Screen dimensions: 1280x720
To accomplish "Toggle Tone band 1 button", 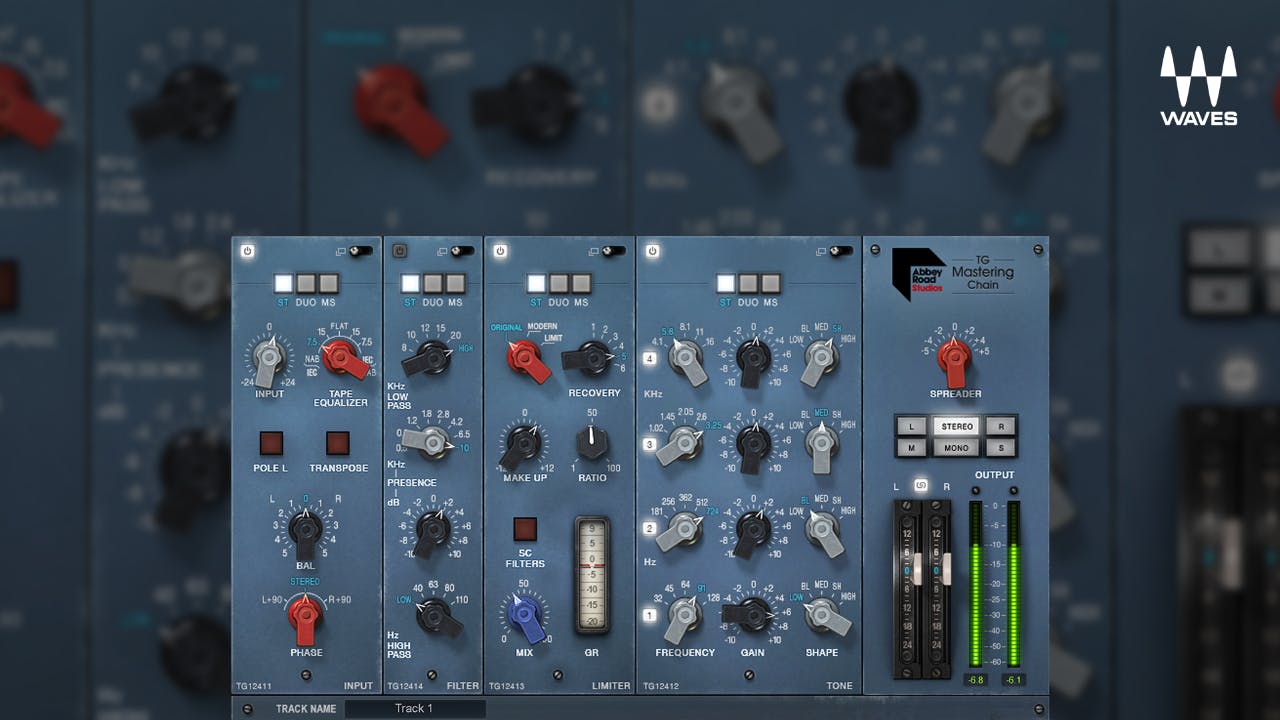I will click(650, 614).
